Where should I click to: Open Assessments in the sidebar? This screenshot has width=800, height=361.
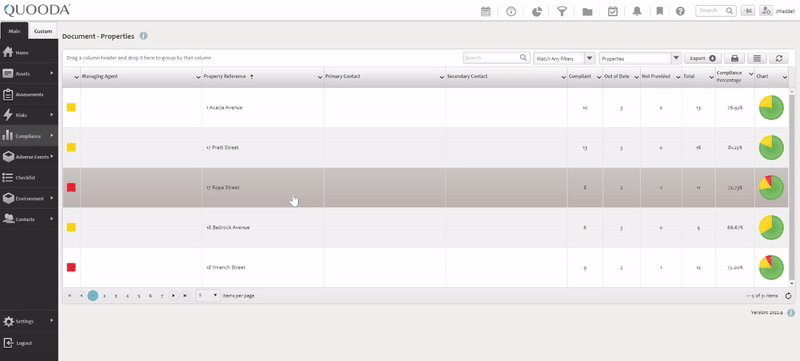[x=29, y=94]
